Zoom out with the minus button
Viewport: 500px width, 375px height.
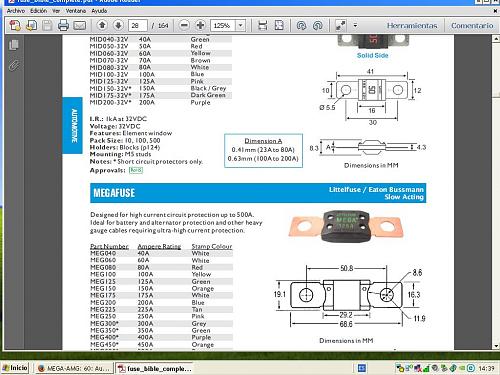[184, 25]
